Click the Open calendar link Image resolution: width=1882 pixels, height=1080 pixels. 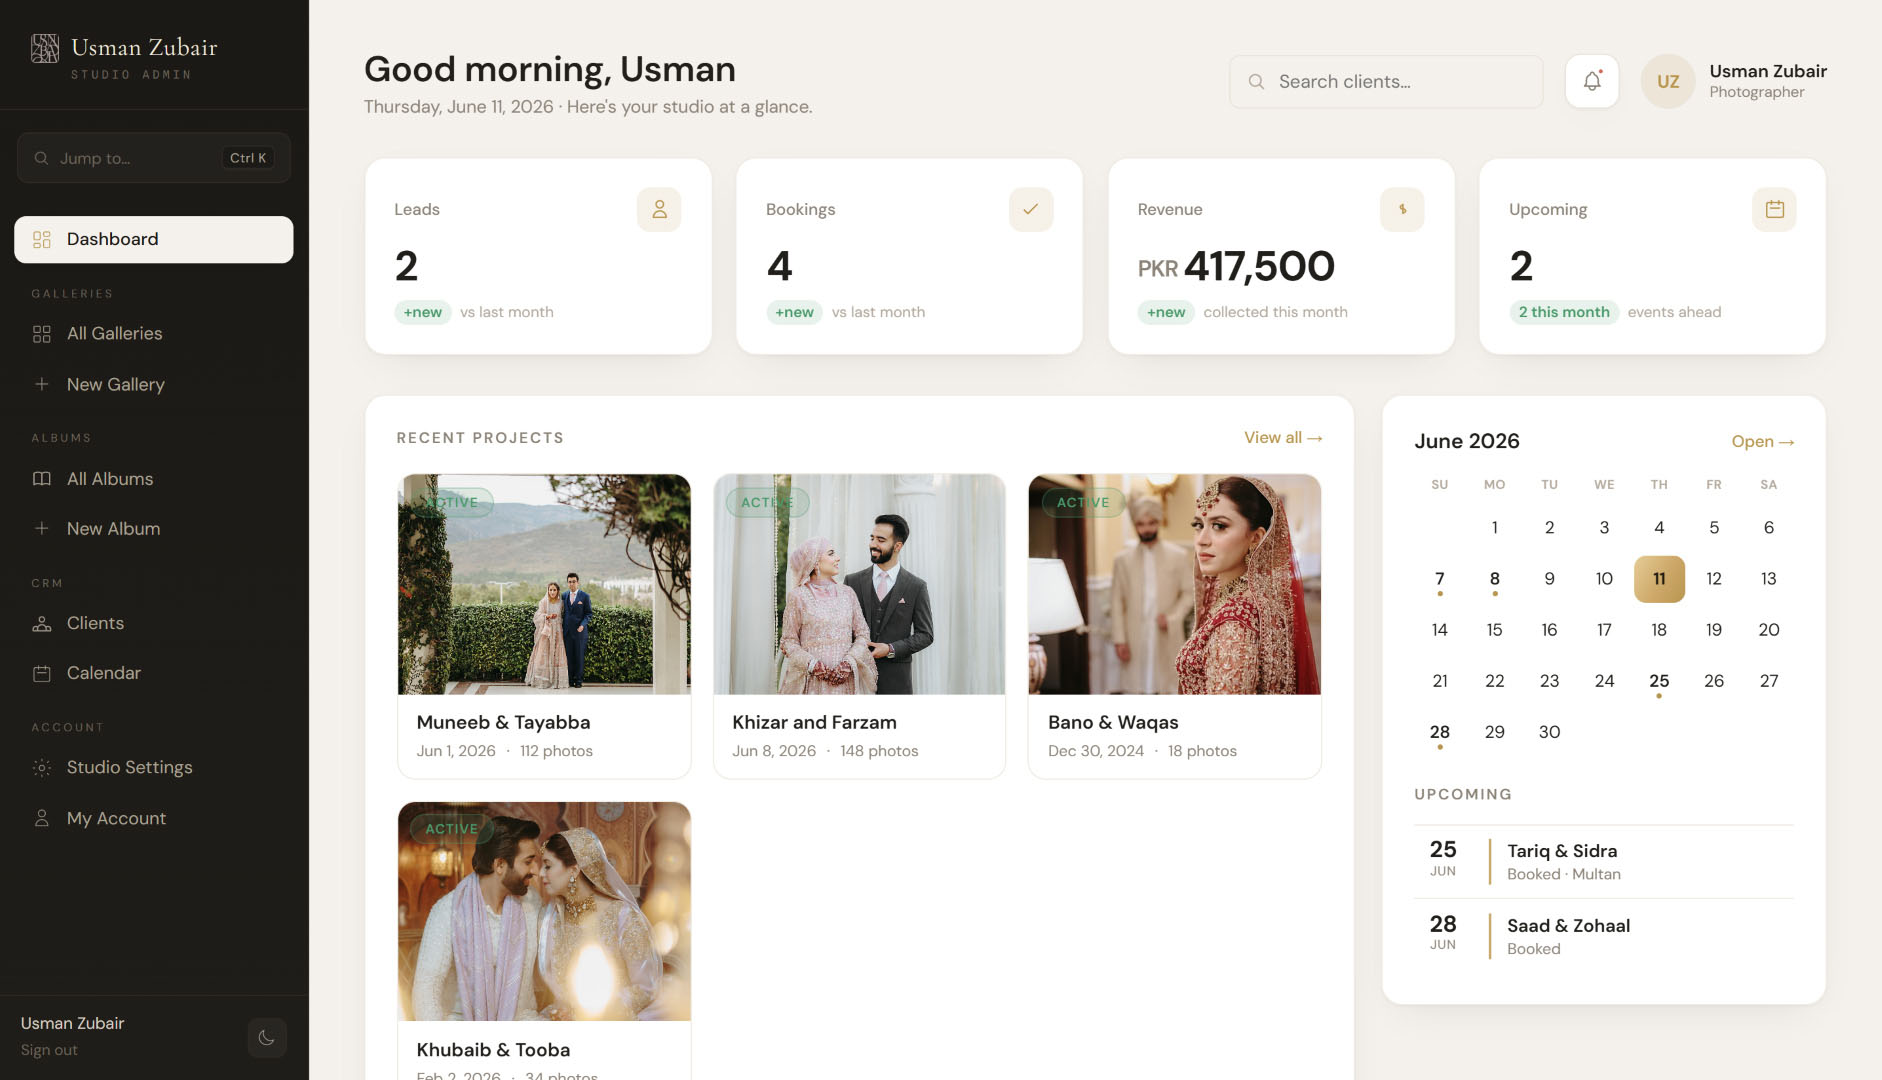coord(1763,441)
